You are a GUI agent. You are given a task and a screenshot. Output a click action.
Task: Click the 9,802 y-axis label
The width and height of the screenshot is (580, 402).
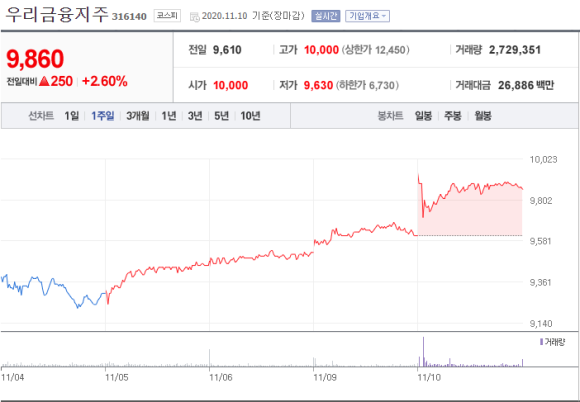point(541,200)
